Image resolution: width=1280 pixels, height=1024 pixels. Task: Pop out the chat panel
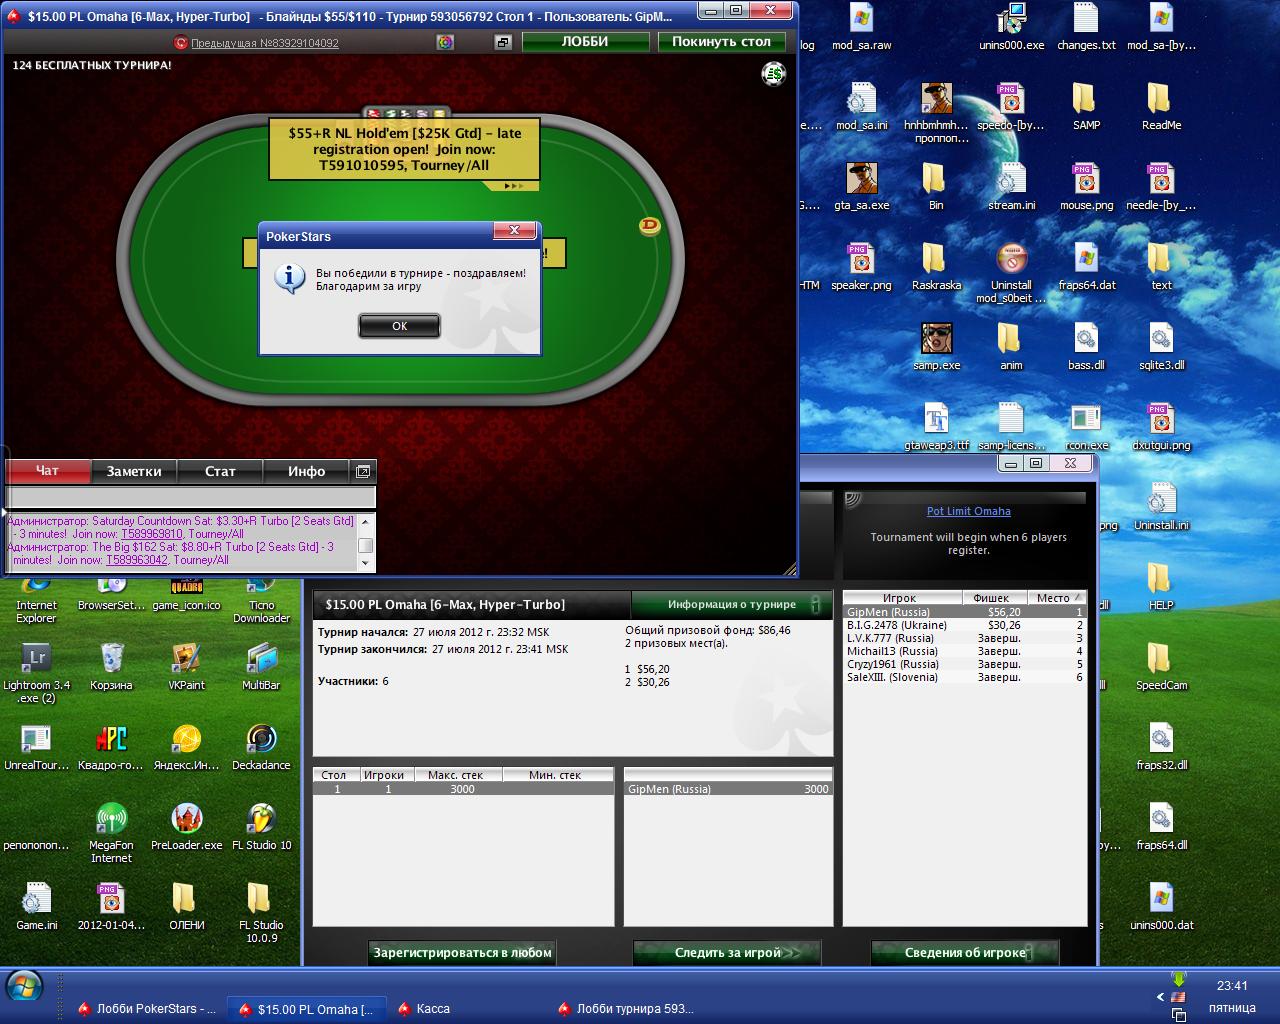coord(363,471)
